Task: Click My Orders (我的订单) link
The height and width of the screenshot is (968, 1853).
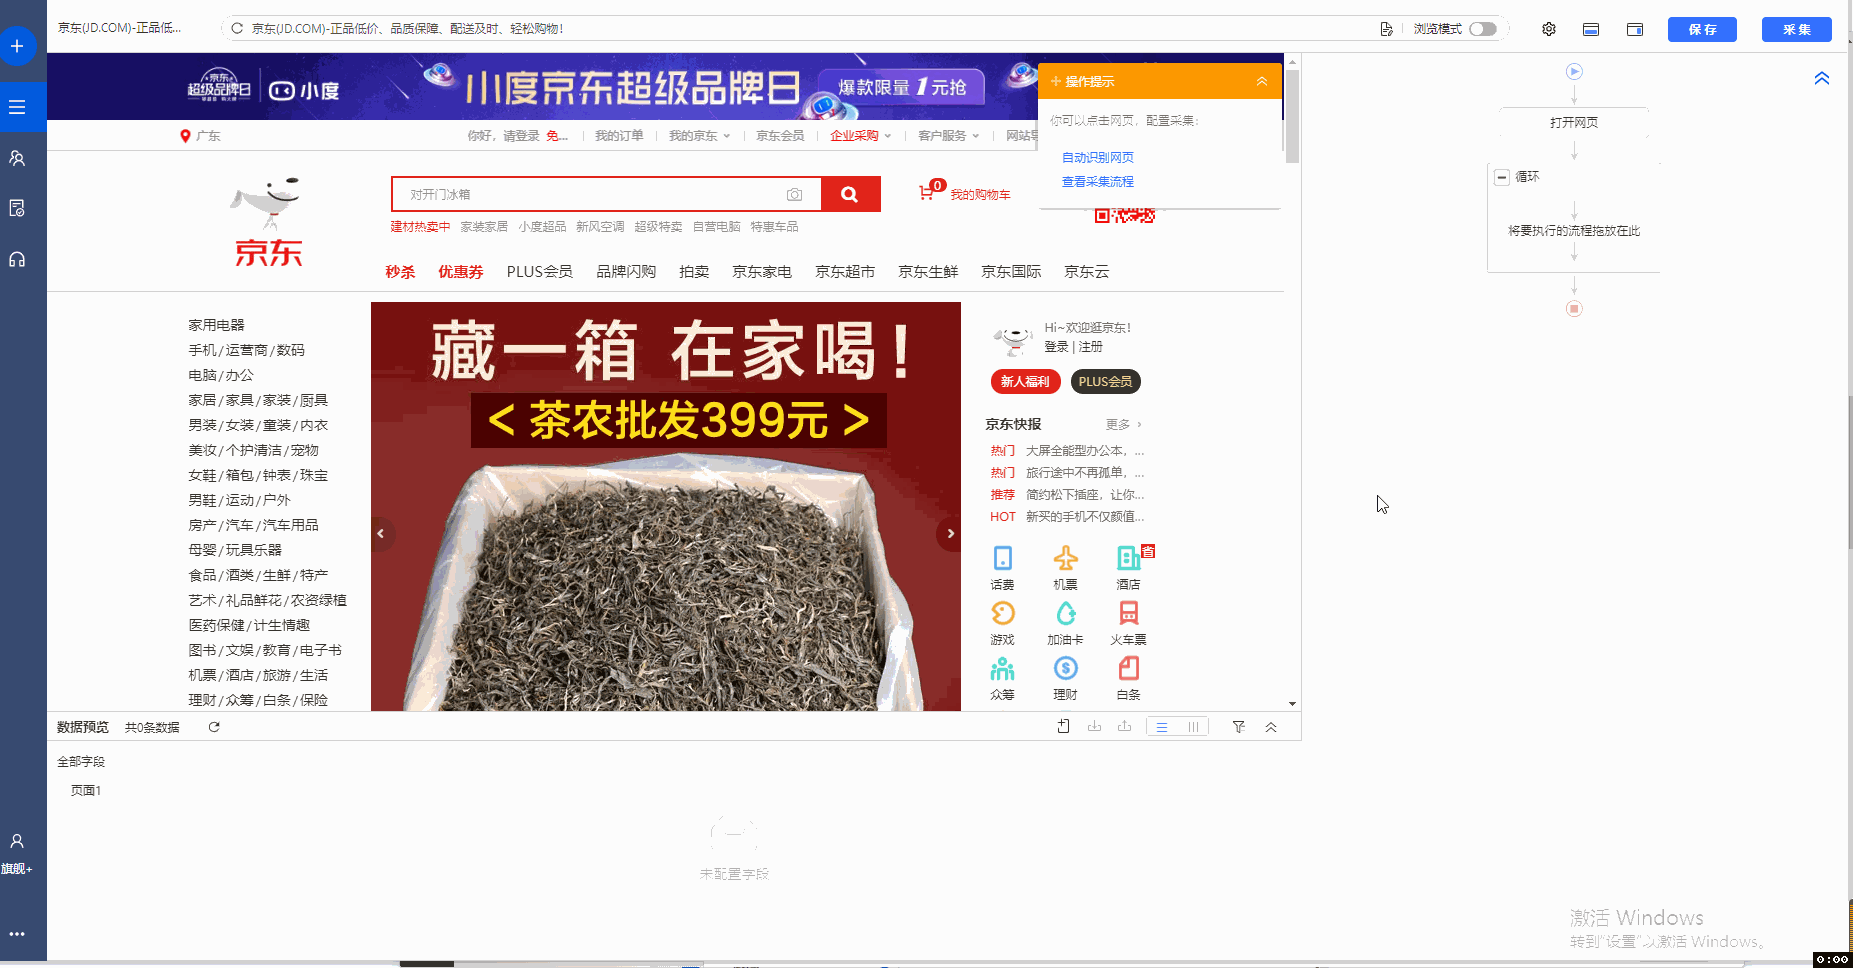Action: click(619, 136)
